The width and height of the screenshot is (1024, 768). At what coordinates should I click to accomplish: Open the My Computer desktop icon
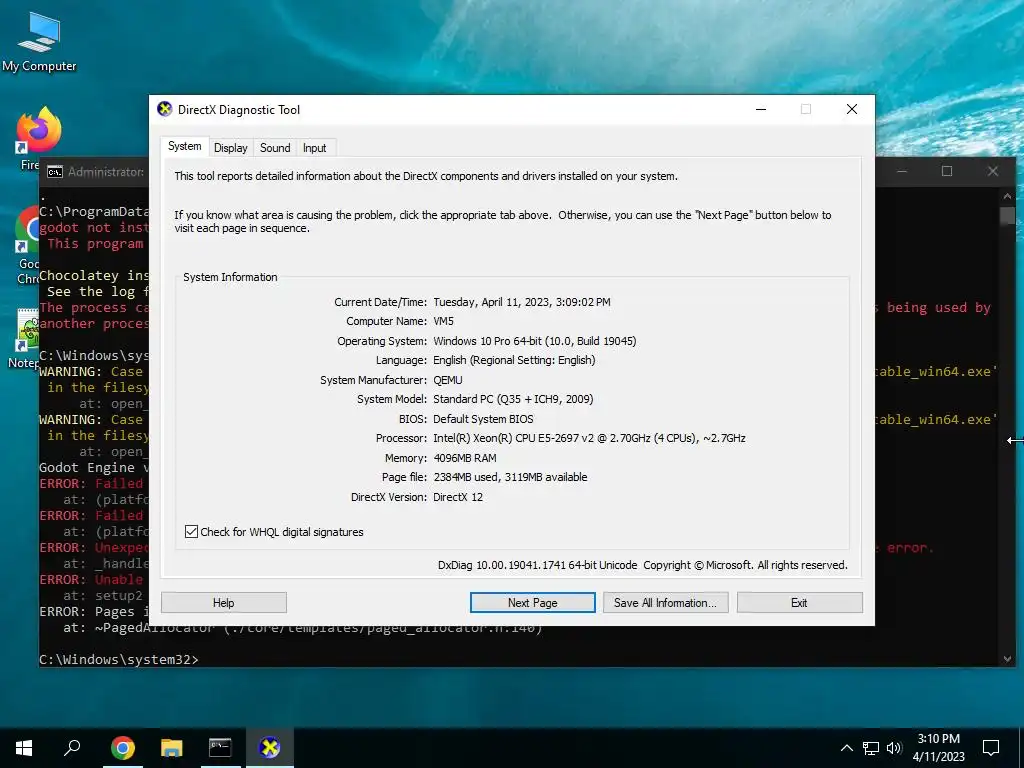(39, 42)
